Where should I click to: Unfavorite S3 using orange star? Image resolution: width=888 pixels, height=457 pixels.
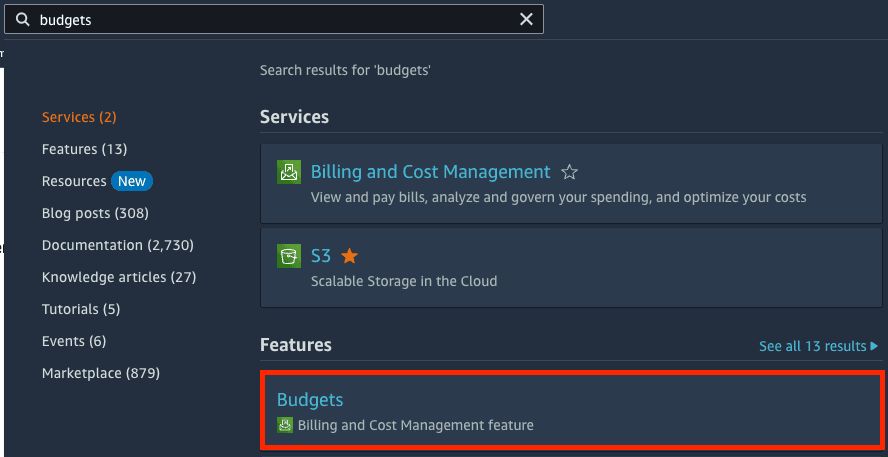tap(349, 256)
